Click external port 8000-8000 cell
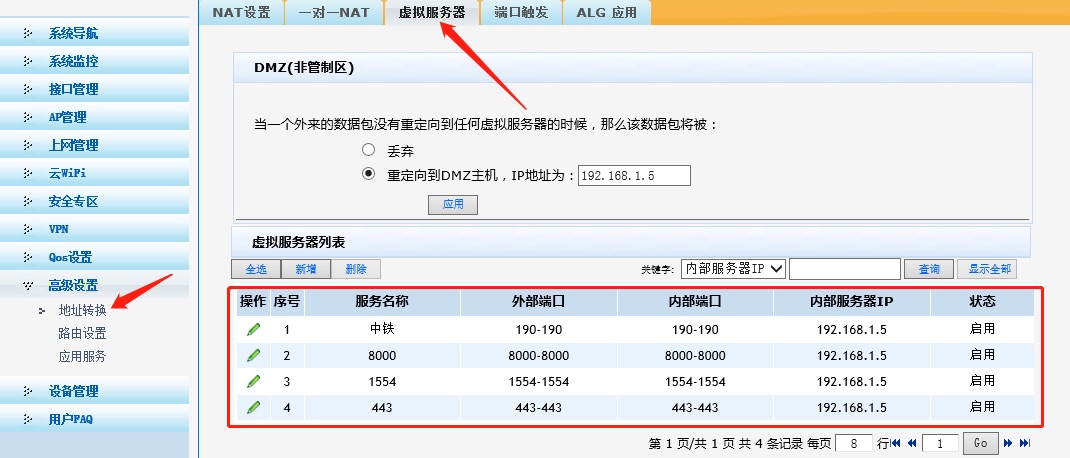 (538, 356)
